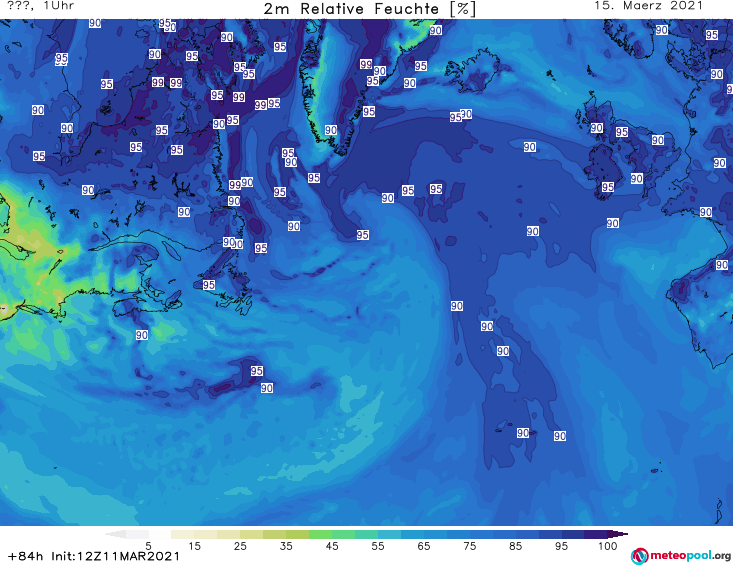Click the 'Init:12Z11MAR2021' run label
733x566 pixels.
(115, 557)
